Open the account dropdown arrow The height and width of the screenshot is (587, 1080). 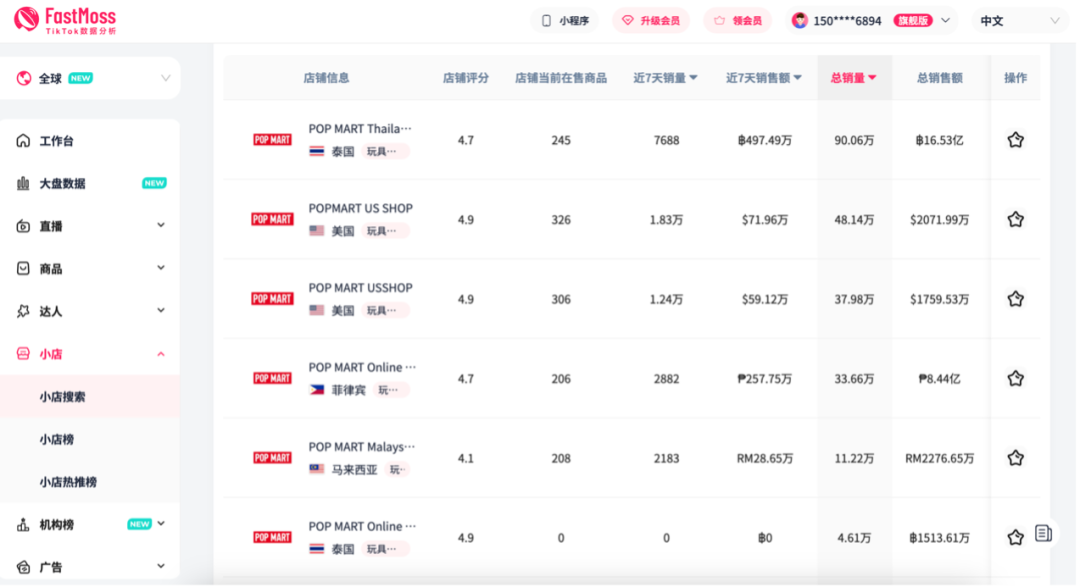[946, 21]
